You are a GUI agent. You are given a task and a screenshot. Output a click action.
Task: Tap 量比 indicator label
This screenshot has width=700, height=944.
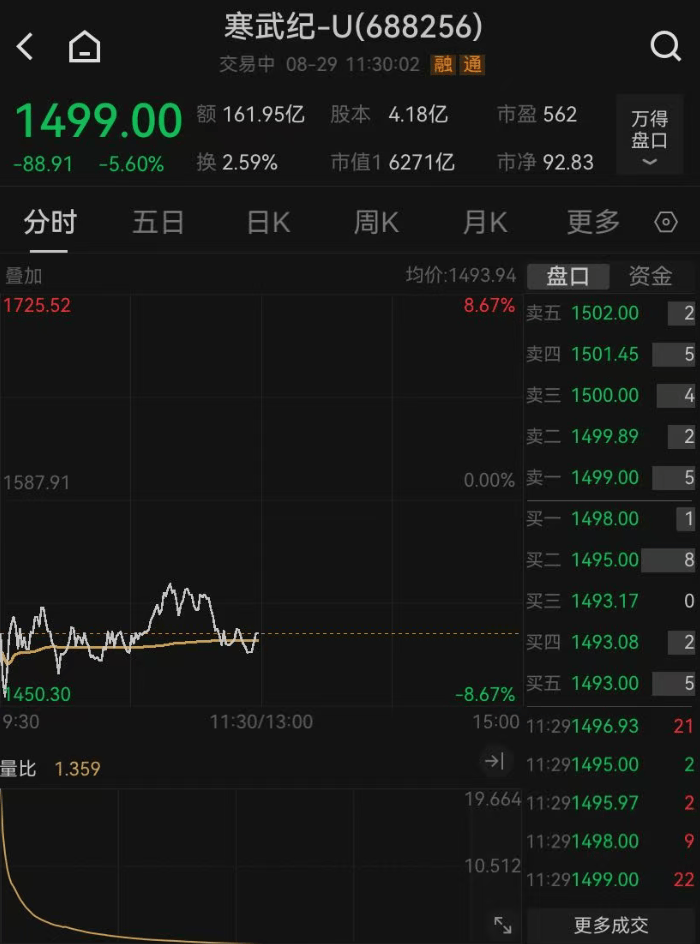18,769
